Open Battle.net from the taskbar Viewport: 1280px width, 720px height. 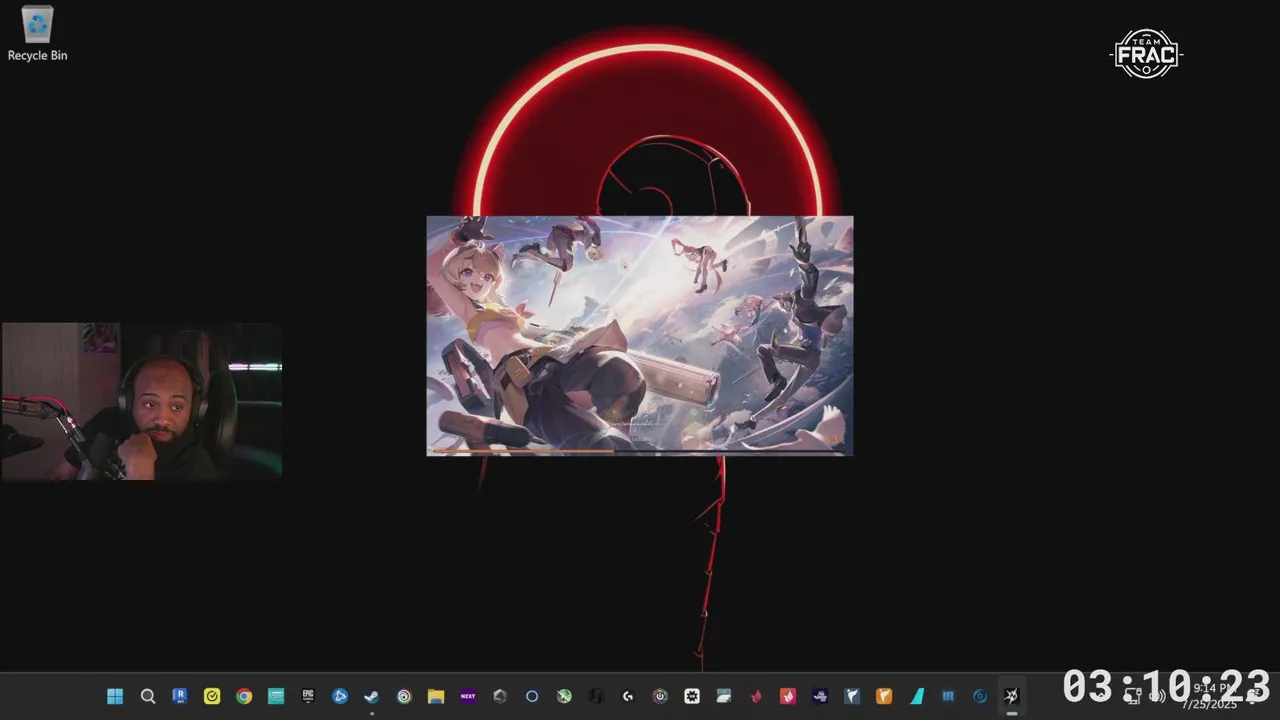point(340,696)
